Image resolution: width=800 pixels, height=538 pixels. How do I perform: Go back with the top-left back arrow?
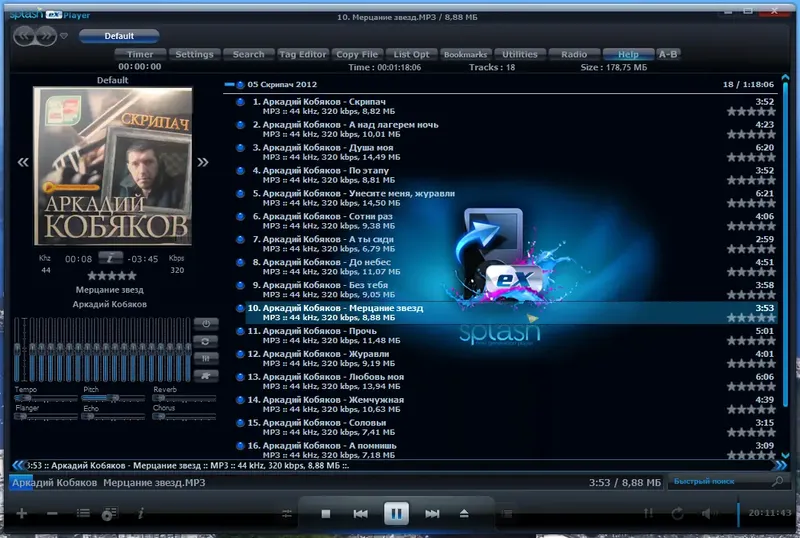click(24, 36)
